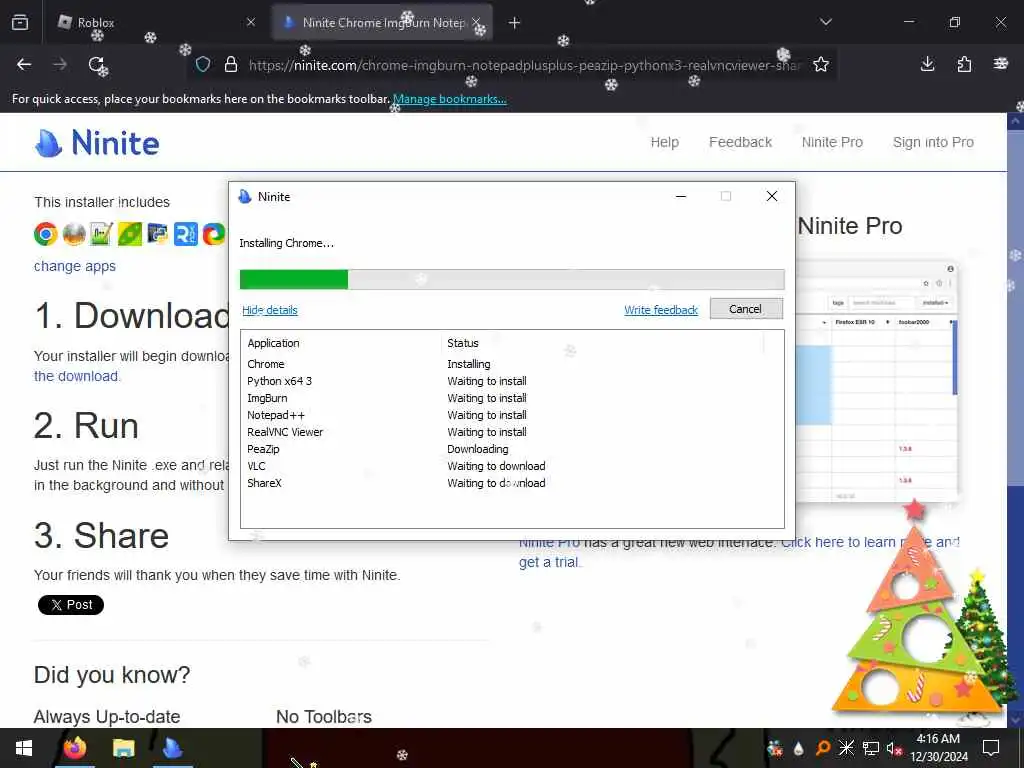Image resolution: width=1024 pixels, height=768 pixels.
Task: Select the Chrome row in installer list
Action: [x=512, y=364]
